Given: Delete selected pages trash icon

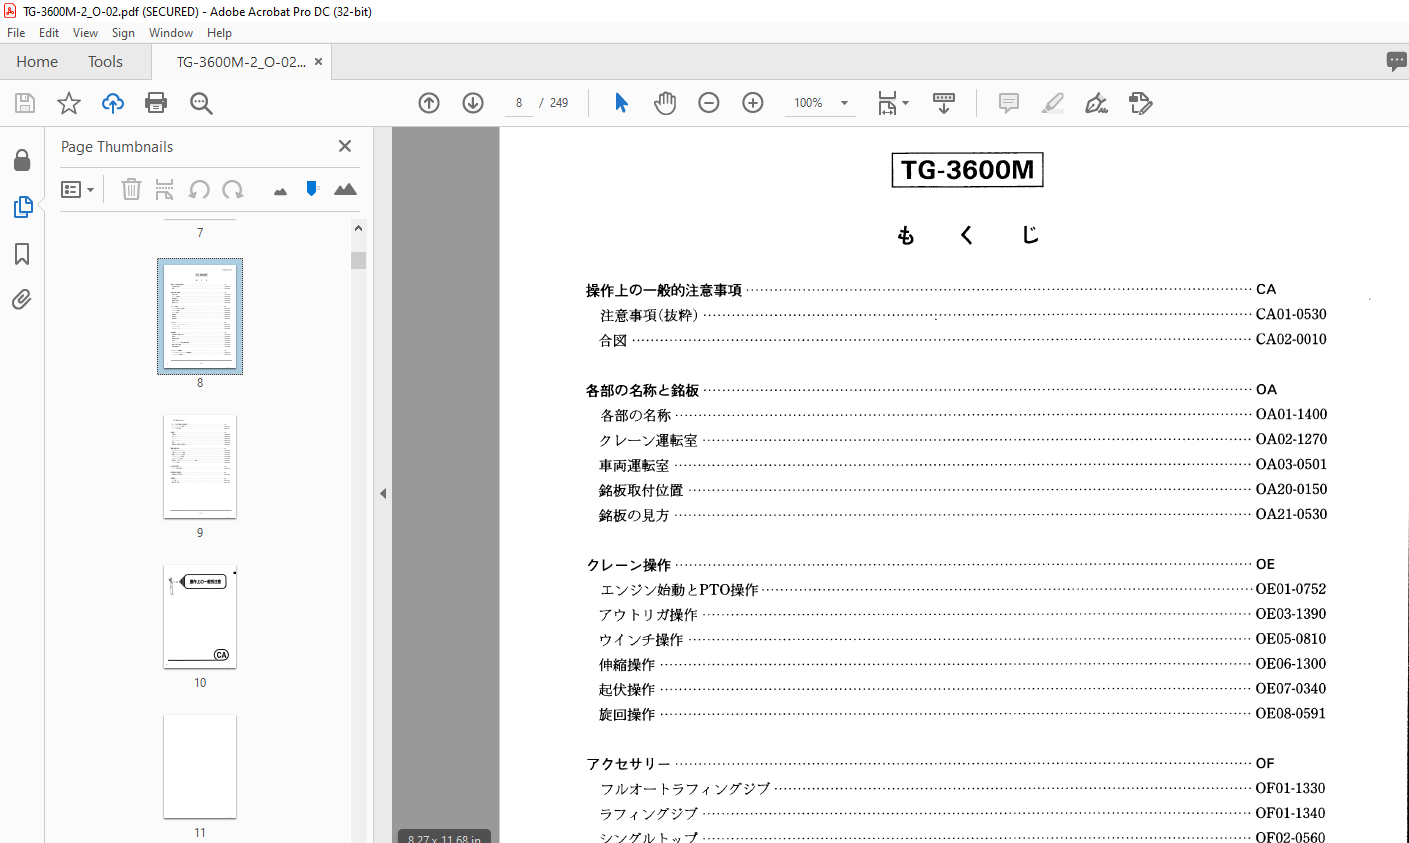Looking at the screenshot, I should point(131,189).
